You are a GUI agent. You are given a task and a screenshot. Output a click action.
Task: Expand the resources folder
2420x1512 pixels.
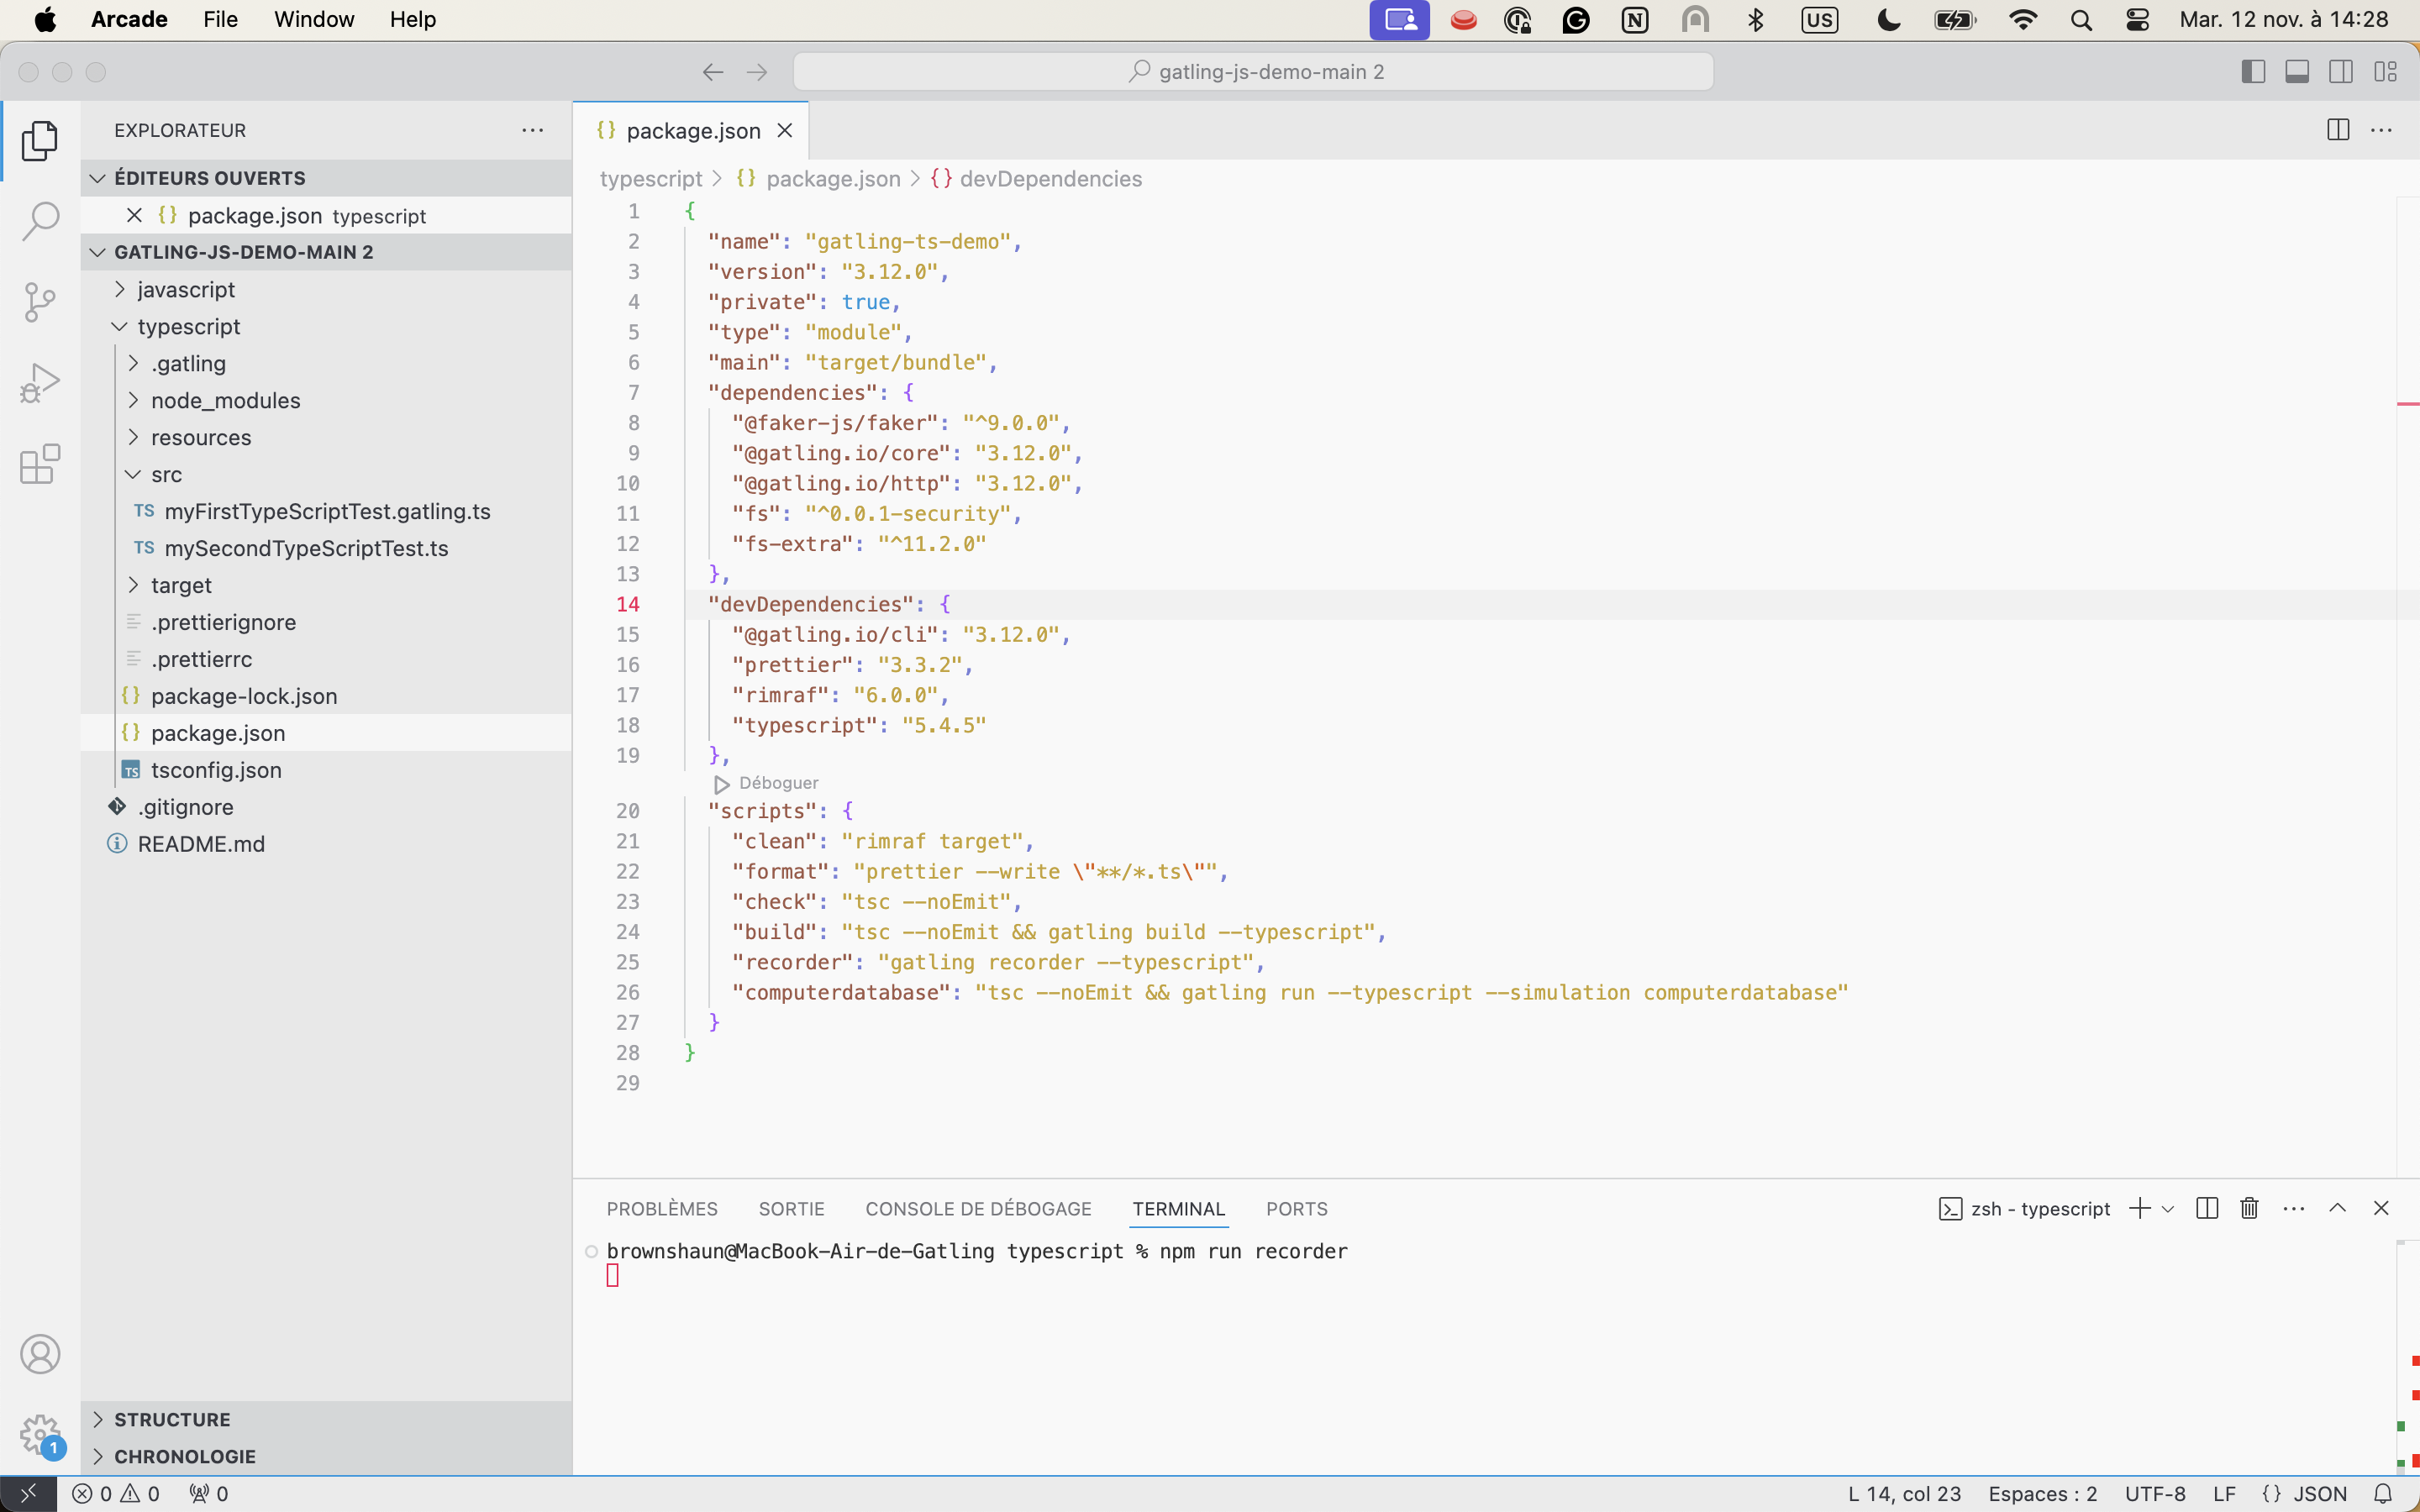click(x=326, y=437)
